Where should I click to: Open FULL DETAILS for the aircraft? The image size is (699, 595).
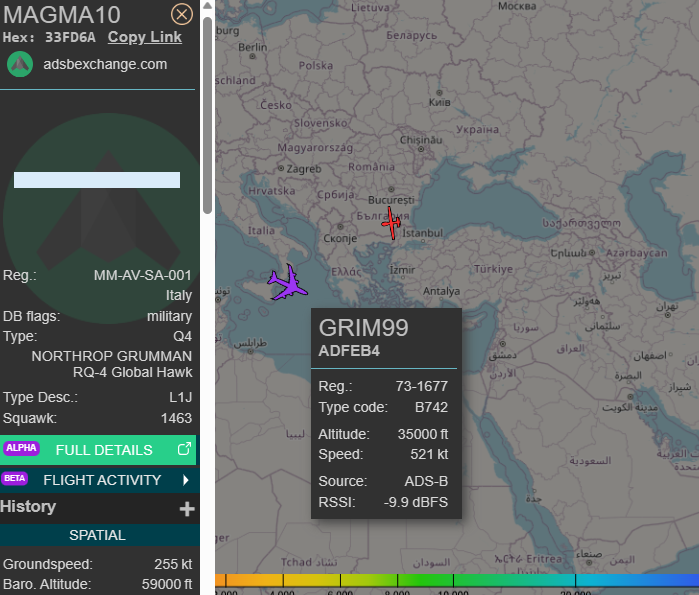coord(98,450)
